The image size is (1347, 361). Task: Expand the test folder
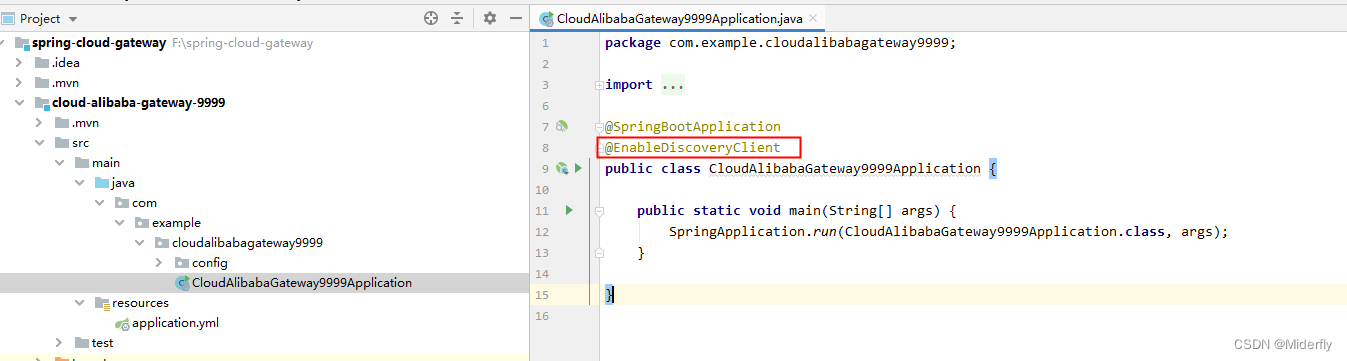[x=59, y=343]
